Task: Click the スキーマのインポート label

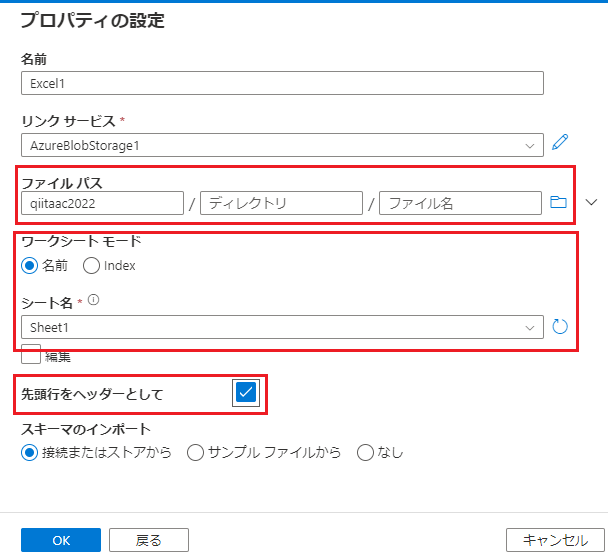Action: tap(86, 429)
